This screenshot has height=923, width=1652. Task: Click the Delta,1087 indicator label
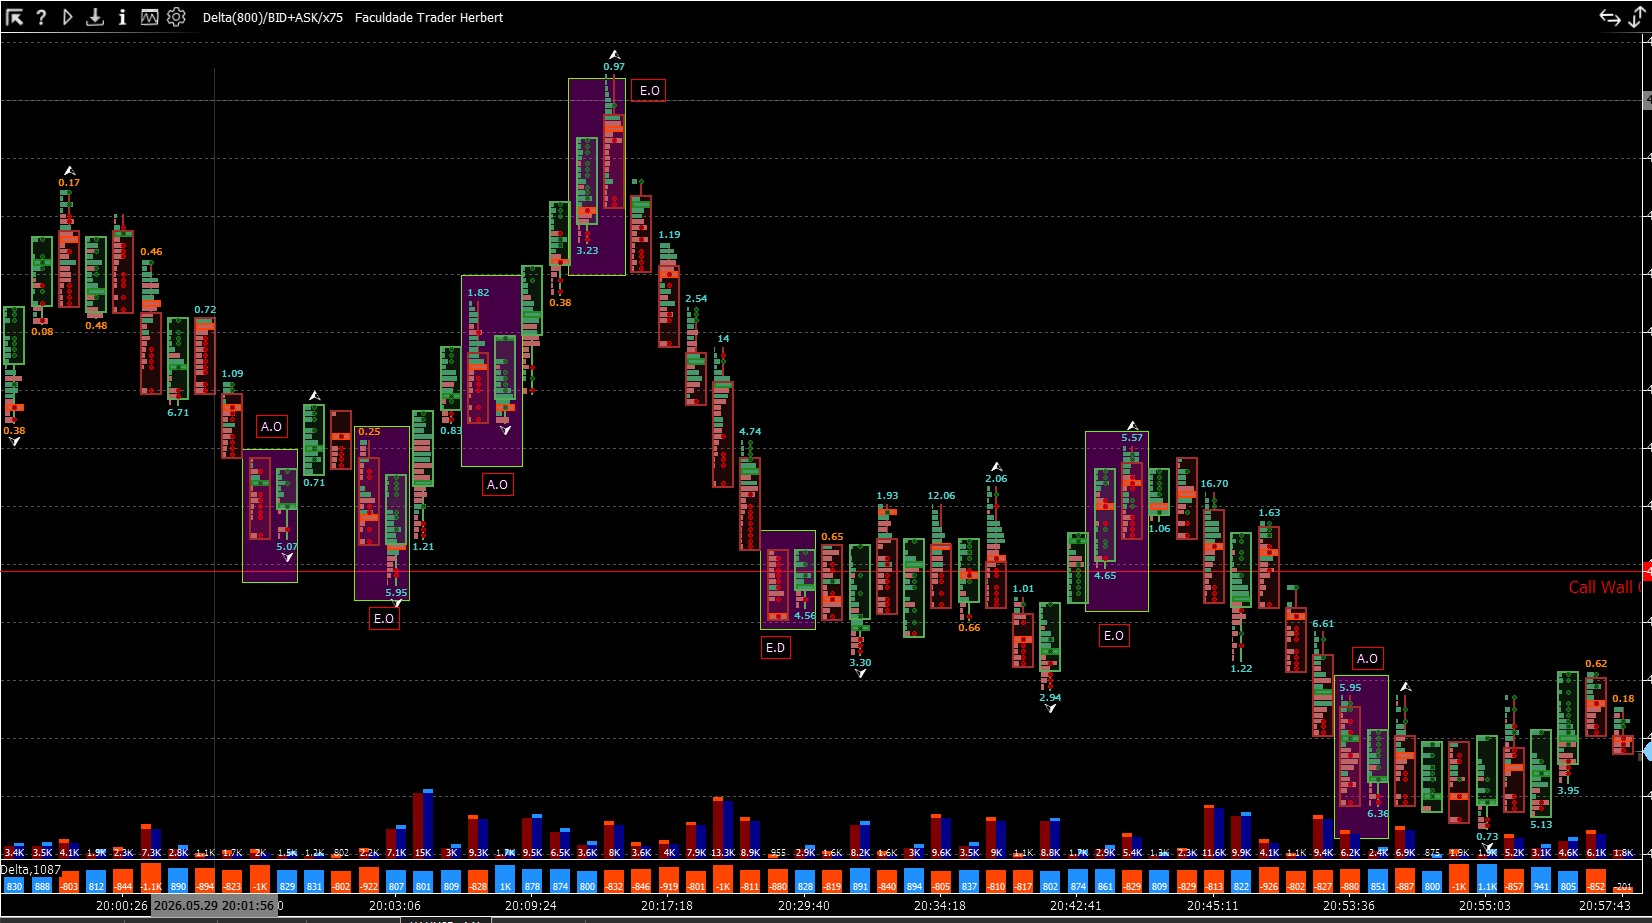coord(31,870)
